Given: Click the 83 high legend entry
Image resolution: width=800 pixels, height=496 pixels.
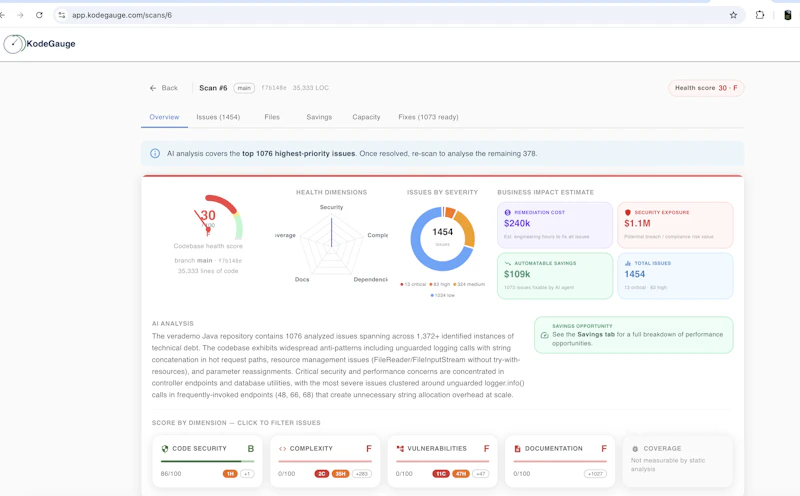Looking at the screenshot, I should click(x=439, y=284).
